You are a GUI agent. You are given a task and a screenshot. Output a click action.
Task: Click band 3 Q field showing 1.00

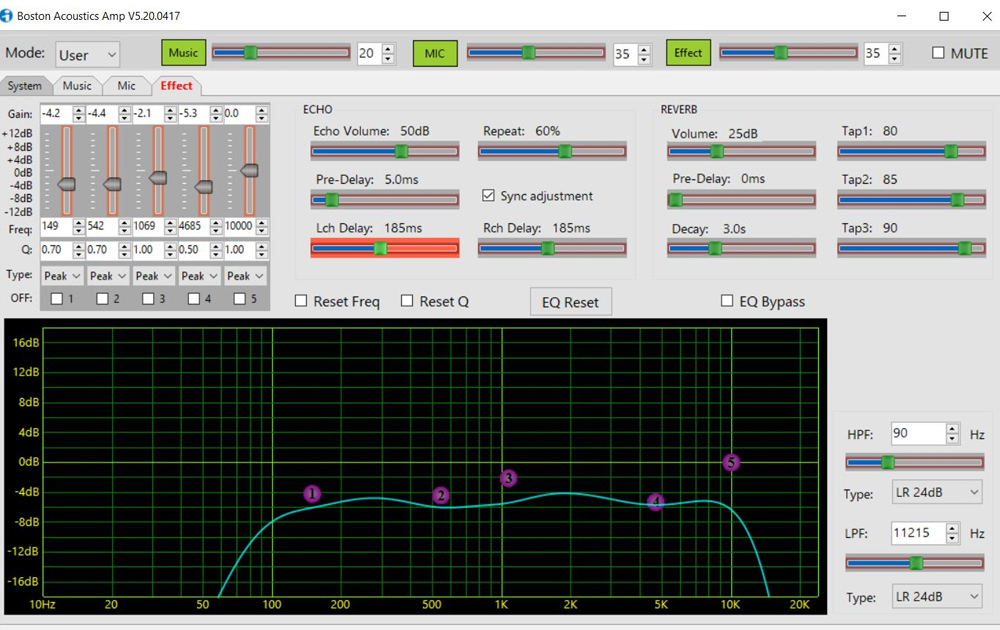148,250
